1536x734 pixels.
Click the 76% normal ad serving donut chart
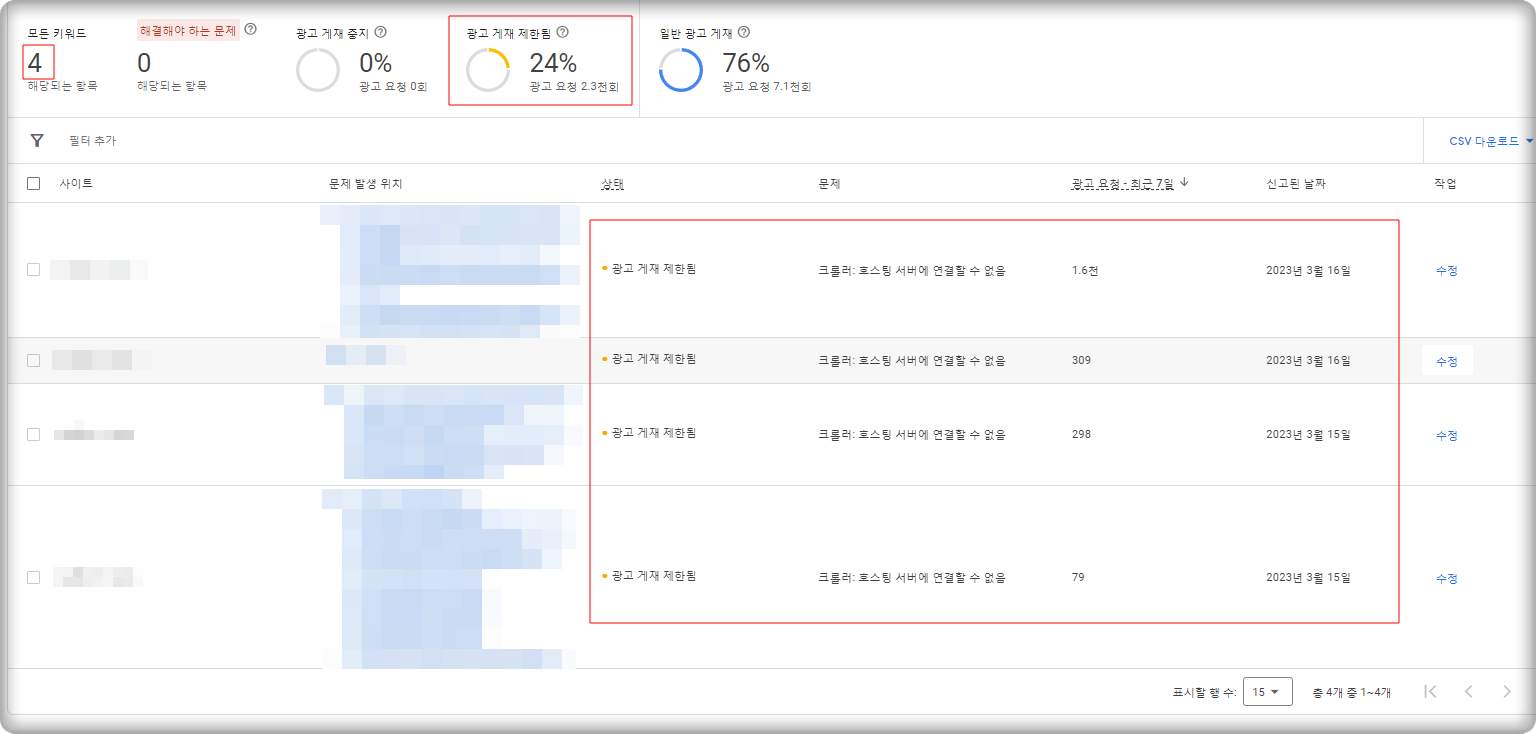coord(681,71)
